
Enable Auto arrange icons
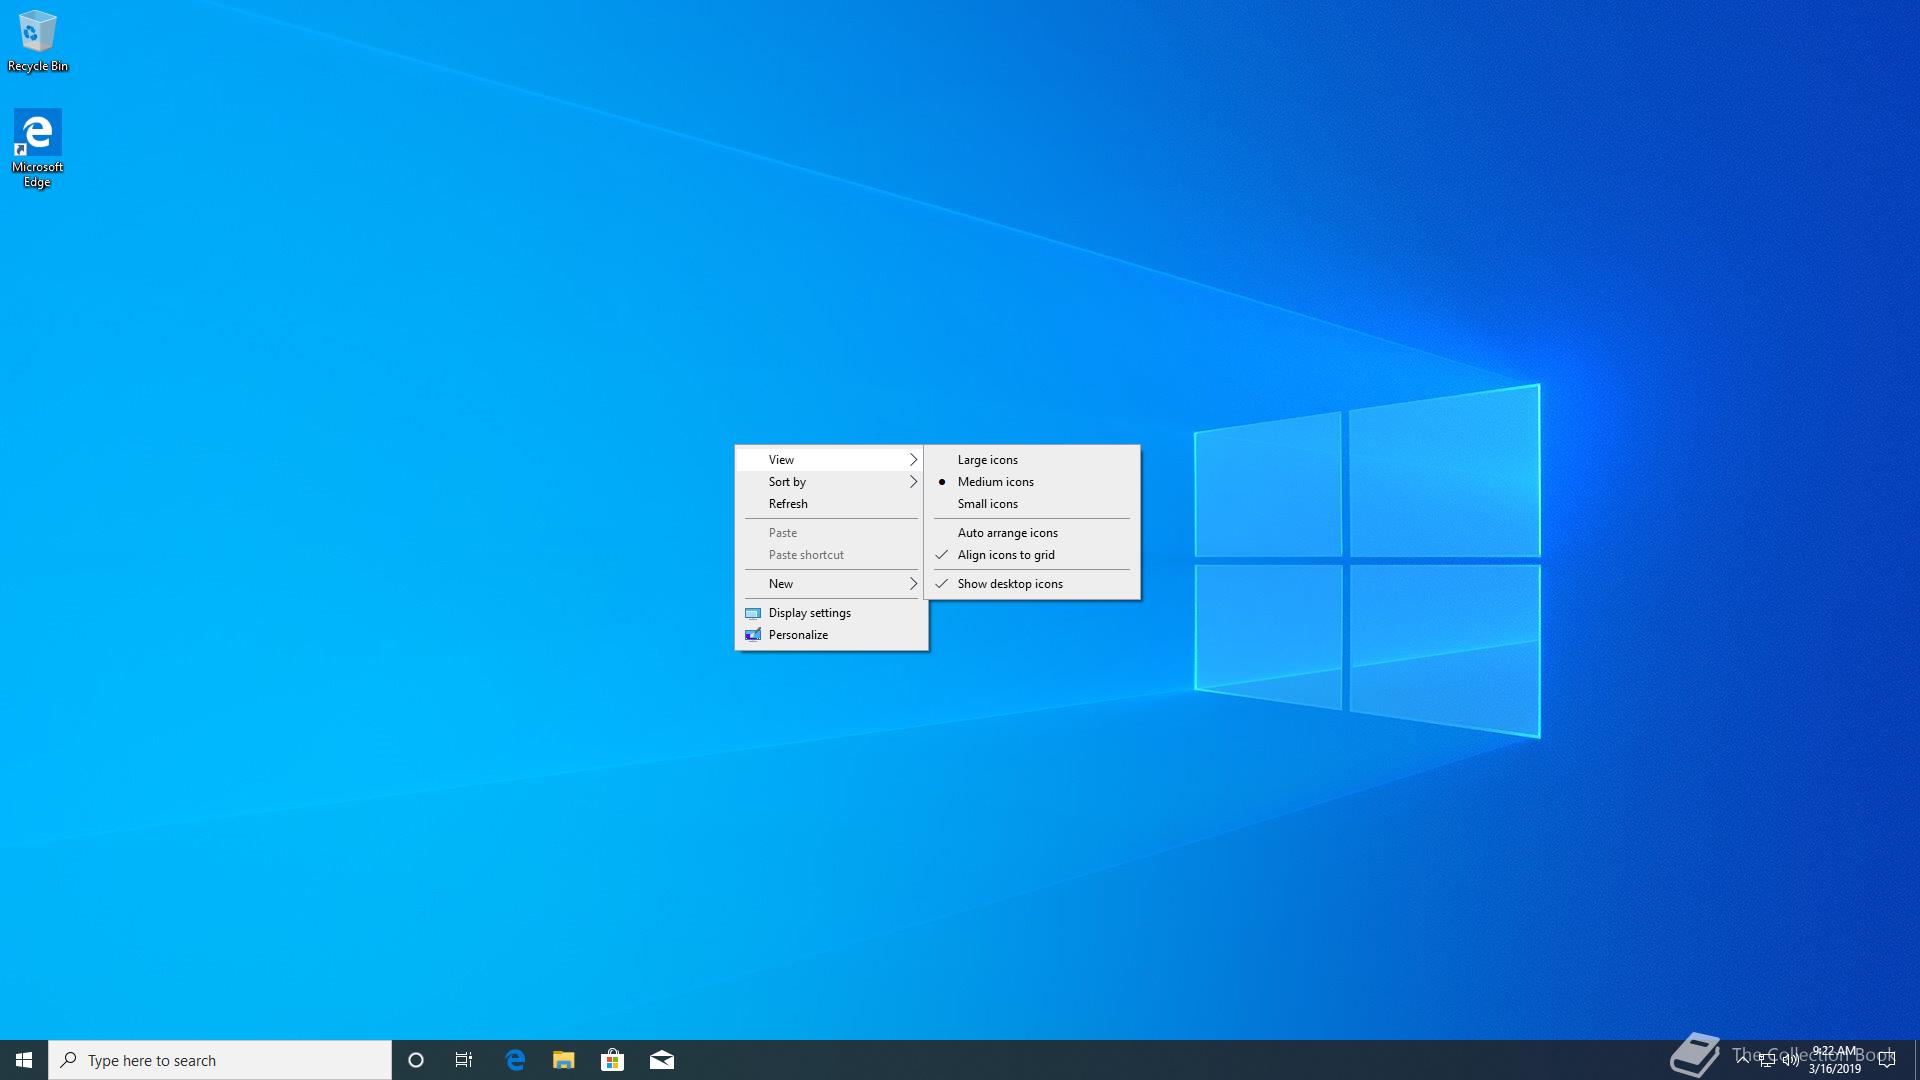(1007, 533)
